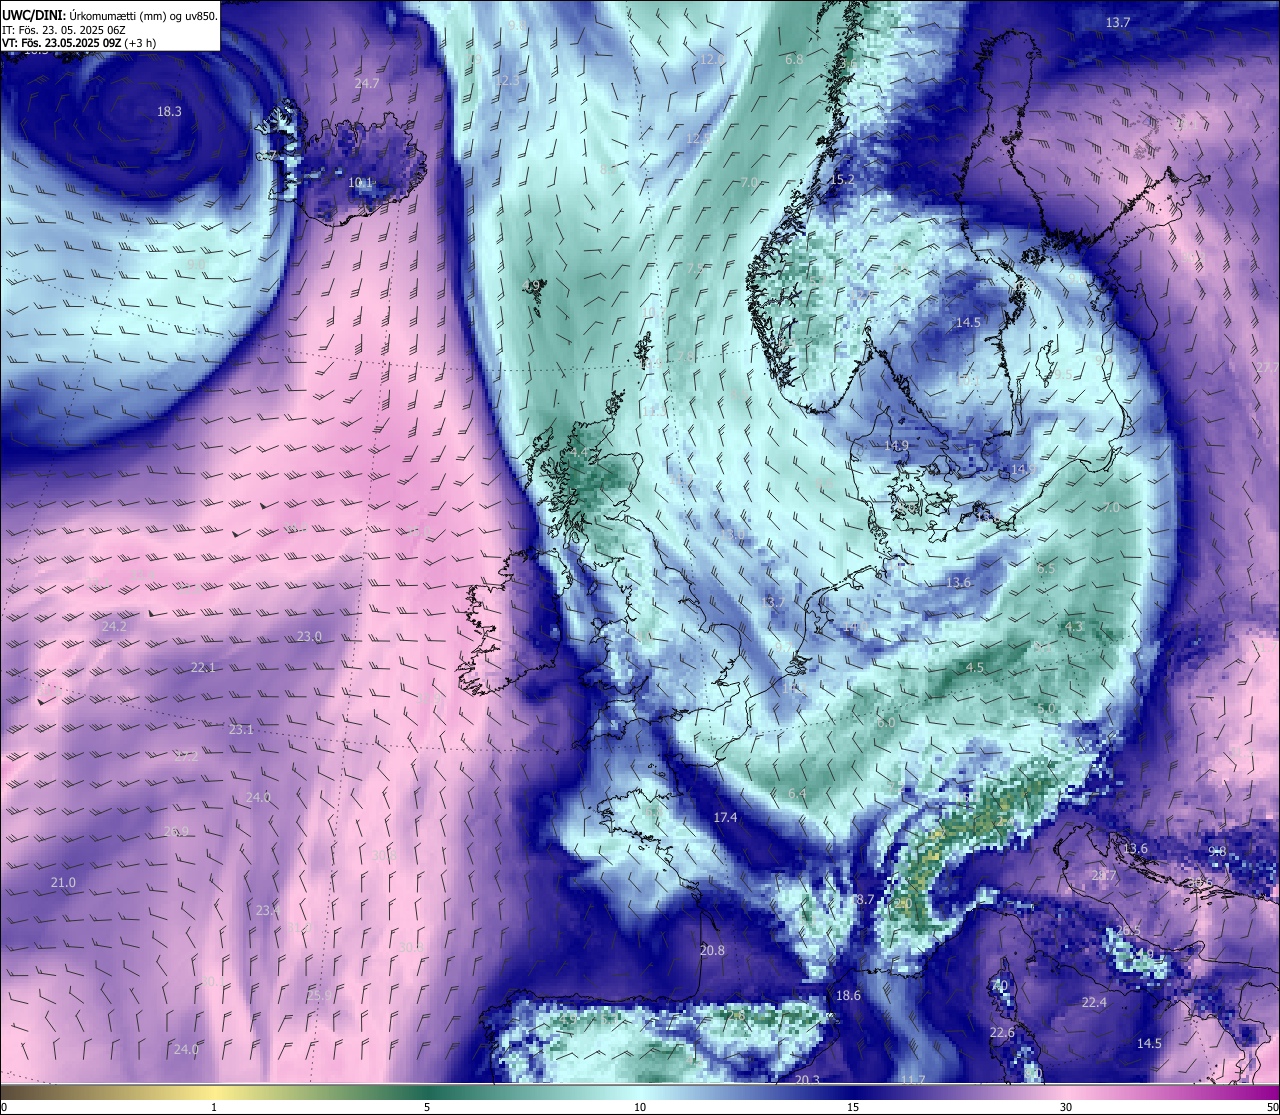Screen dimensions: 1280x1115
Task: Click the 5 tick on the color scale
Action: 427,1107
